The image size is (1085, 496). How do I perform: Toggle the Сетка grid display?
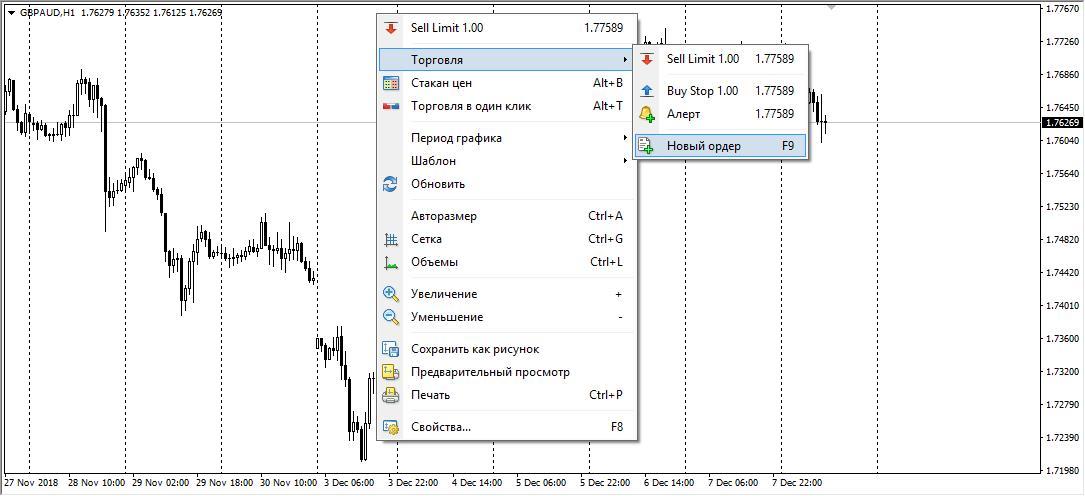pyautogui.click(x=426, y=239)
